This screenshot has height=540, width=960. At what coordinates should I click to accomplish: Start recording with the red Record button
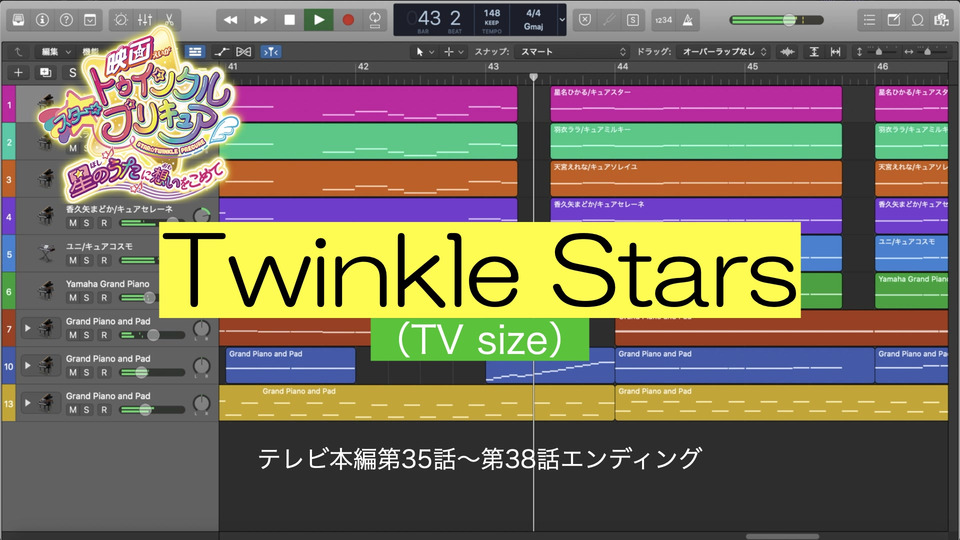348,20
